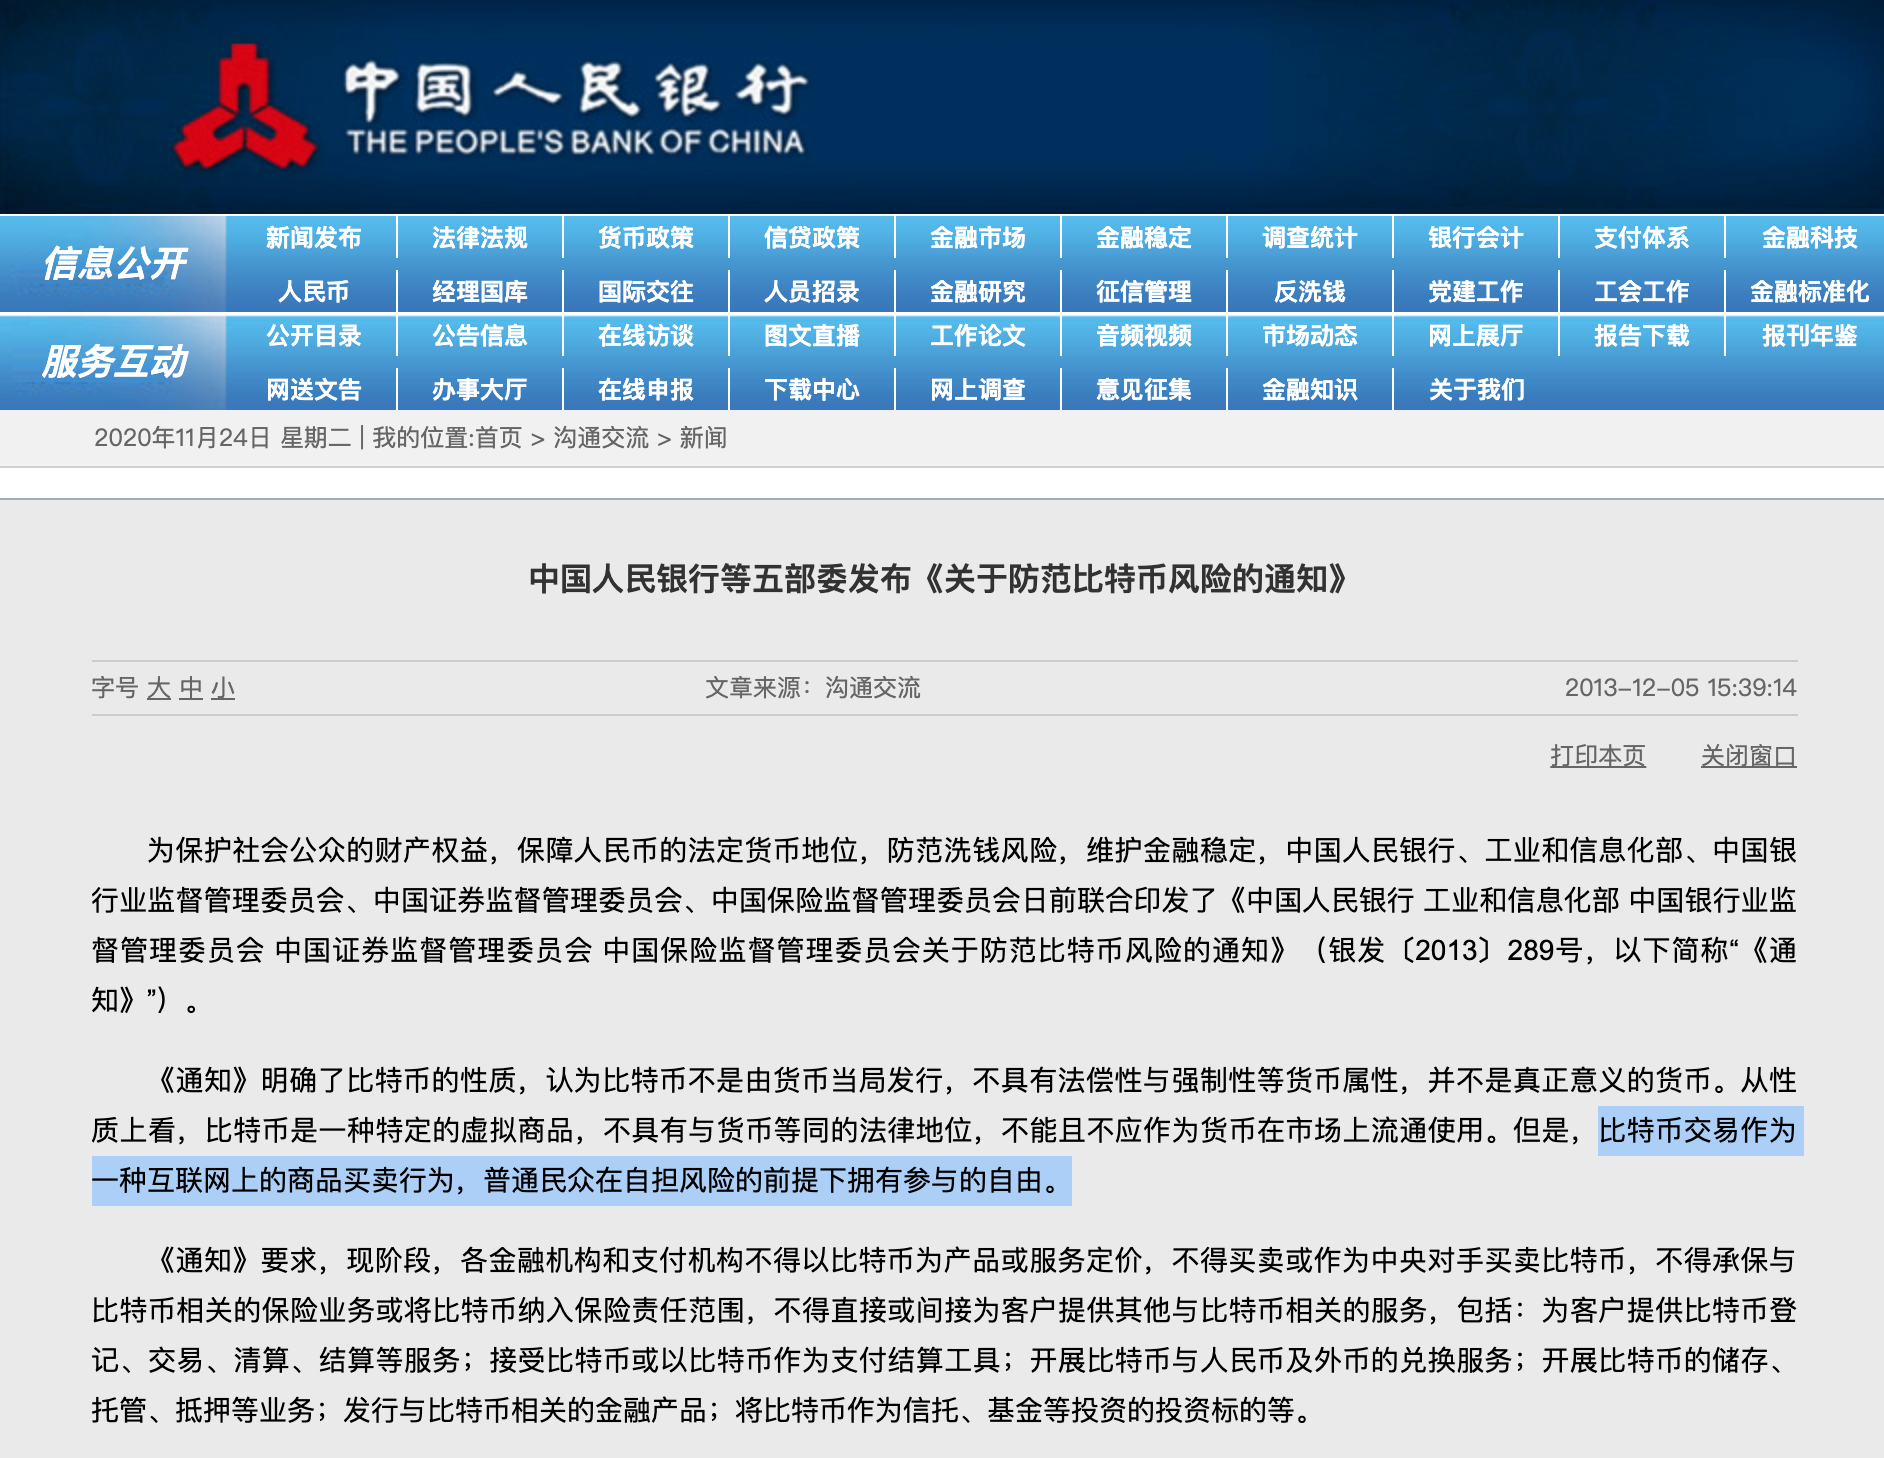This screenshot has width=1884, height=1458.
Task: Click 沟通交流 in the breadcrumb
Action: coord(601,438)
